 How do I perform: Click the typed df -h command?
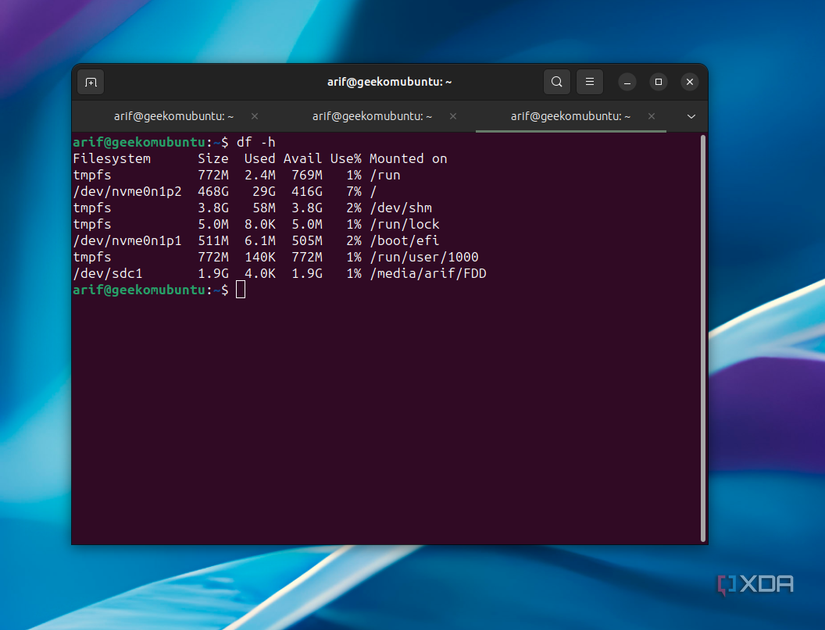pos(256,142)
